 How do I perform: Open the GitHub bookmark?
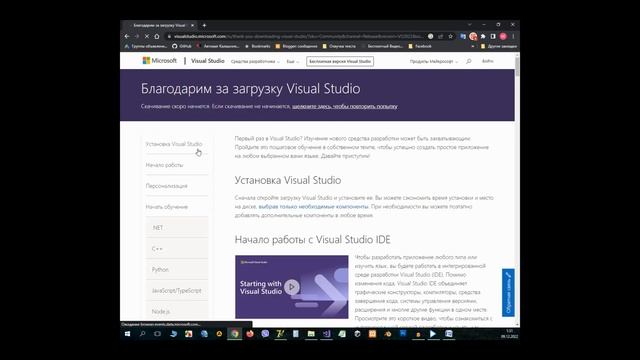tap(182, 46)
